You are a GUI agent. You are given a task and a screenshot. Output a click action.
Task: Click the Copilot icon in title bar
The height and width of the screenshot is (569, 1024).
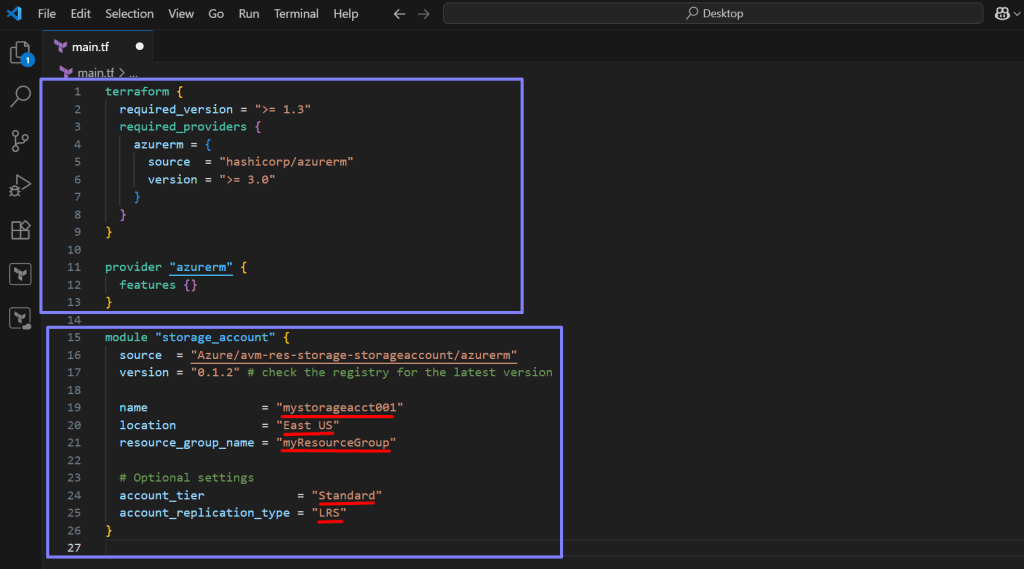1003,14
